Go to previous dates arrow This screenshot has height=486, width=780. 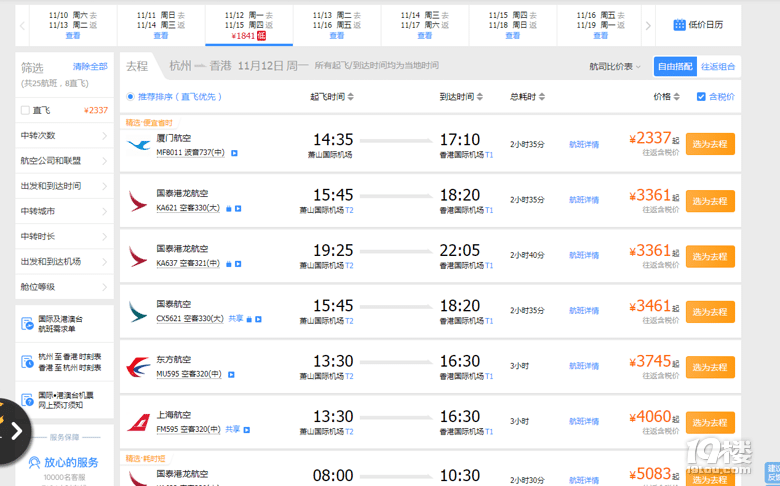point(22,25)
